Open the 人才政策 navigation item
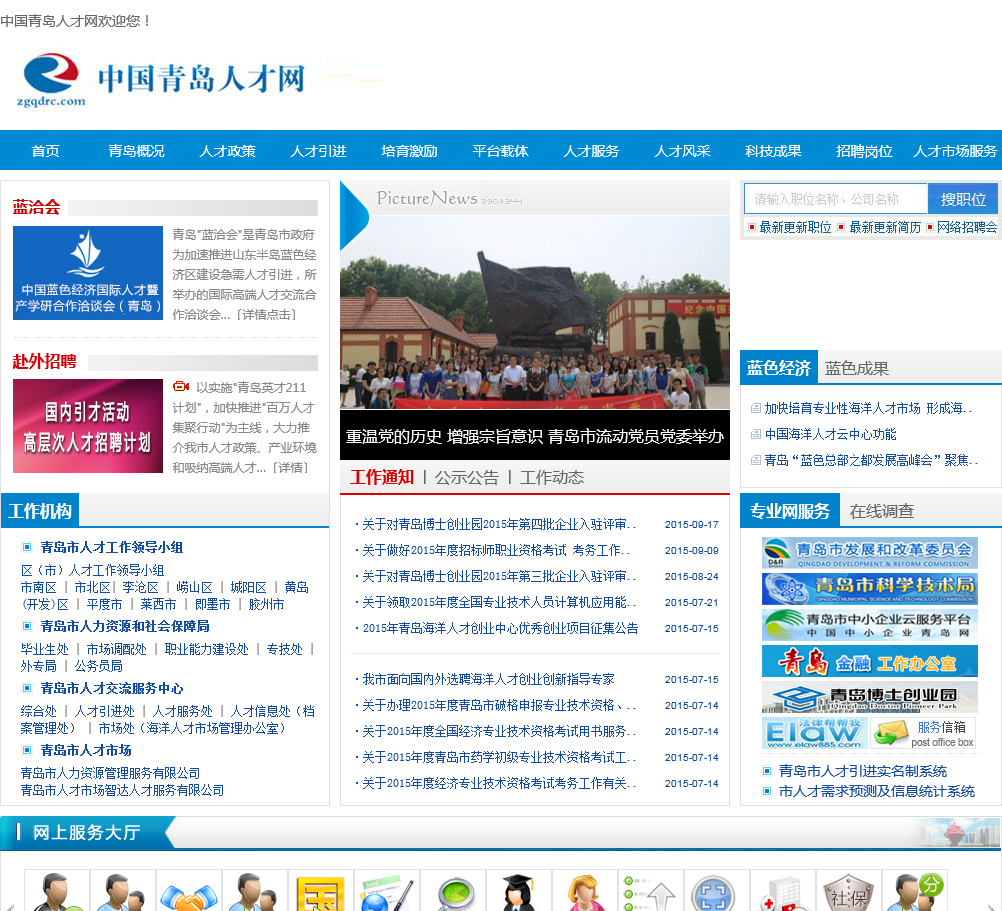The image size is (1002, 911). 227,151
